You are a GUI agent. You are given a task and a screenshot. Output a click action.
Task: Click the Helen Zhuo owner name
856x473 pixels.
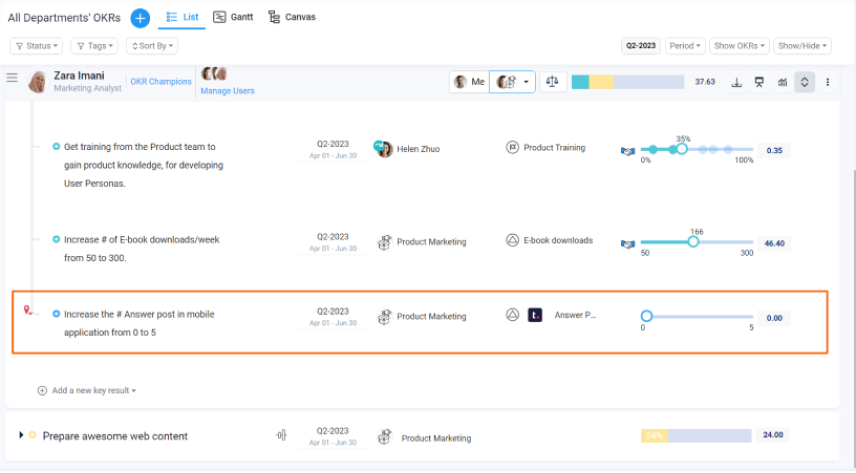click(418, 149)
